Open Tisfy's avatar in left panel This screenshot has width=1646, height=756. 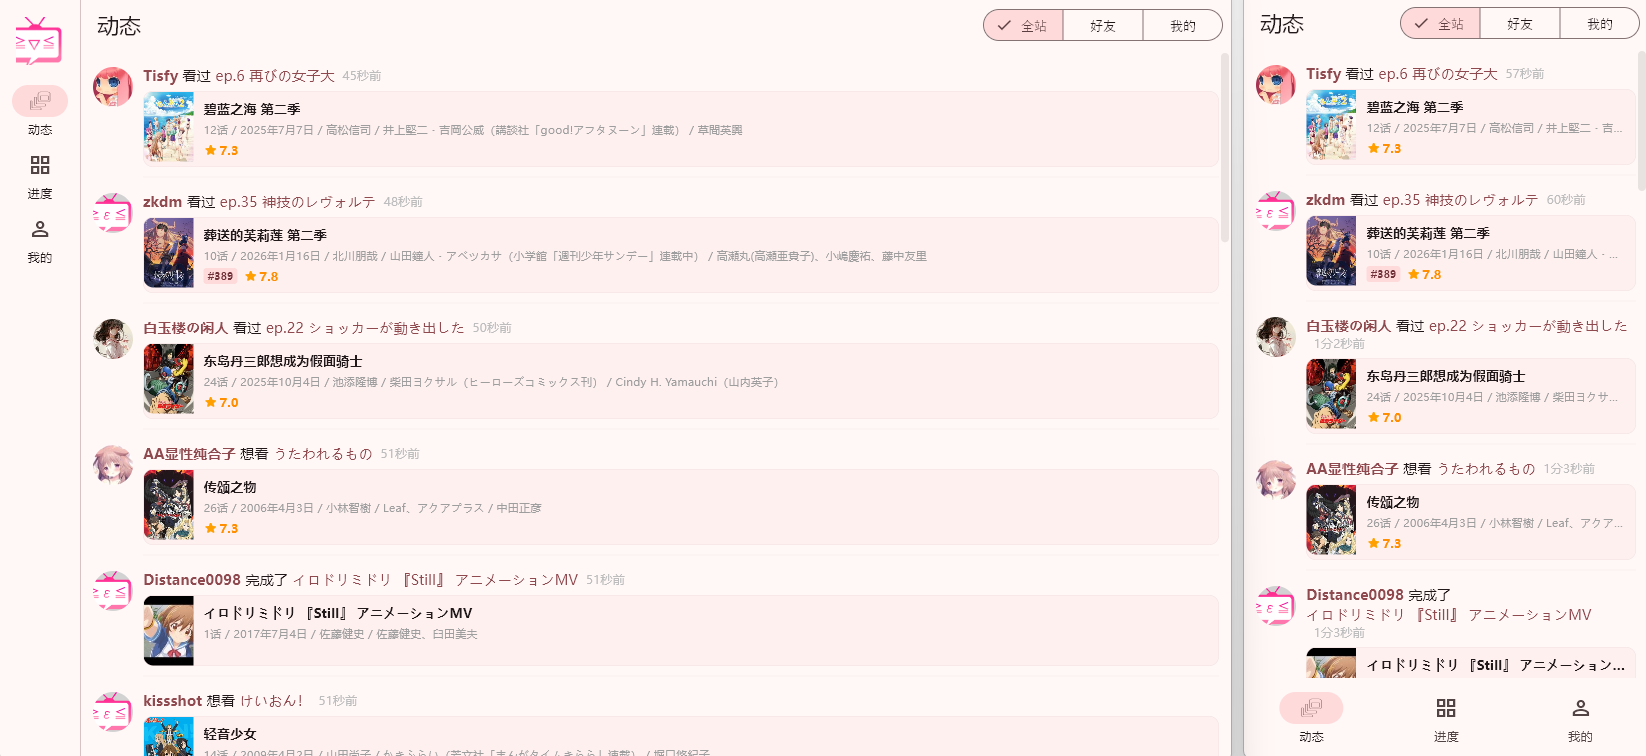113,87
